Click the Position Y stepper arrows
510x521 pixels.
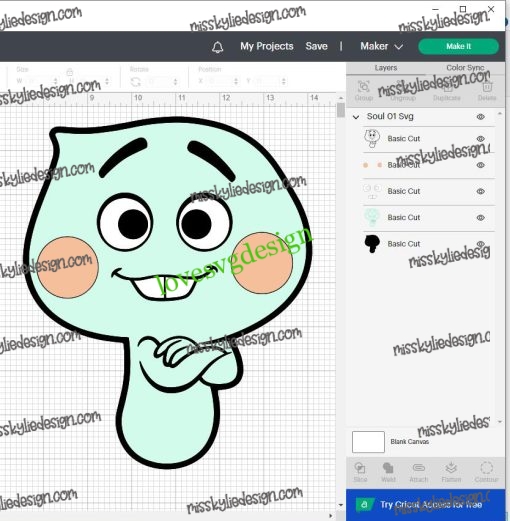284,81
